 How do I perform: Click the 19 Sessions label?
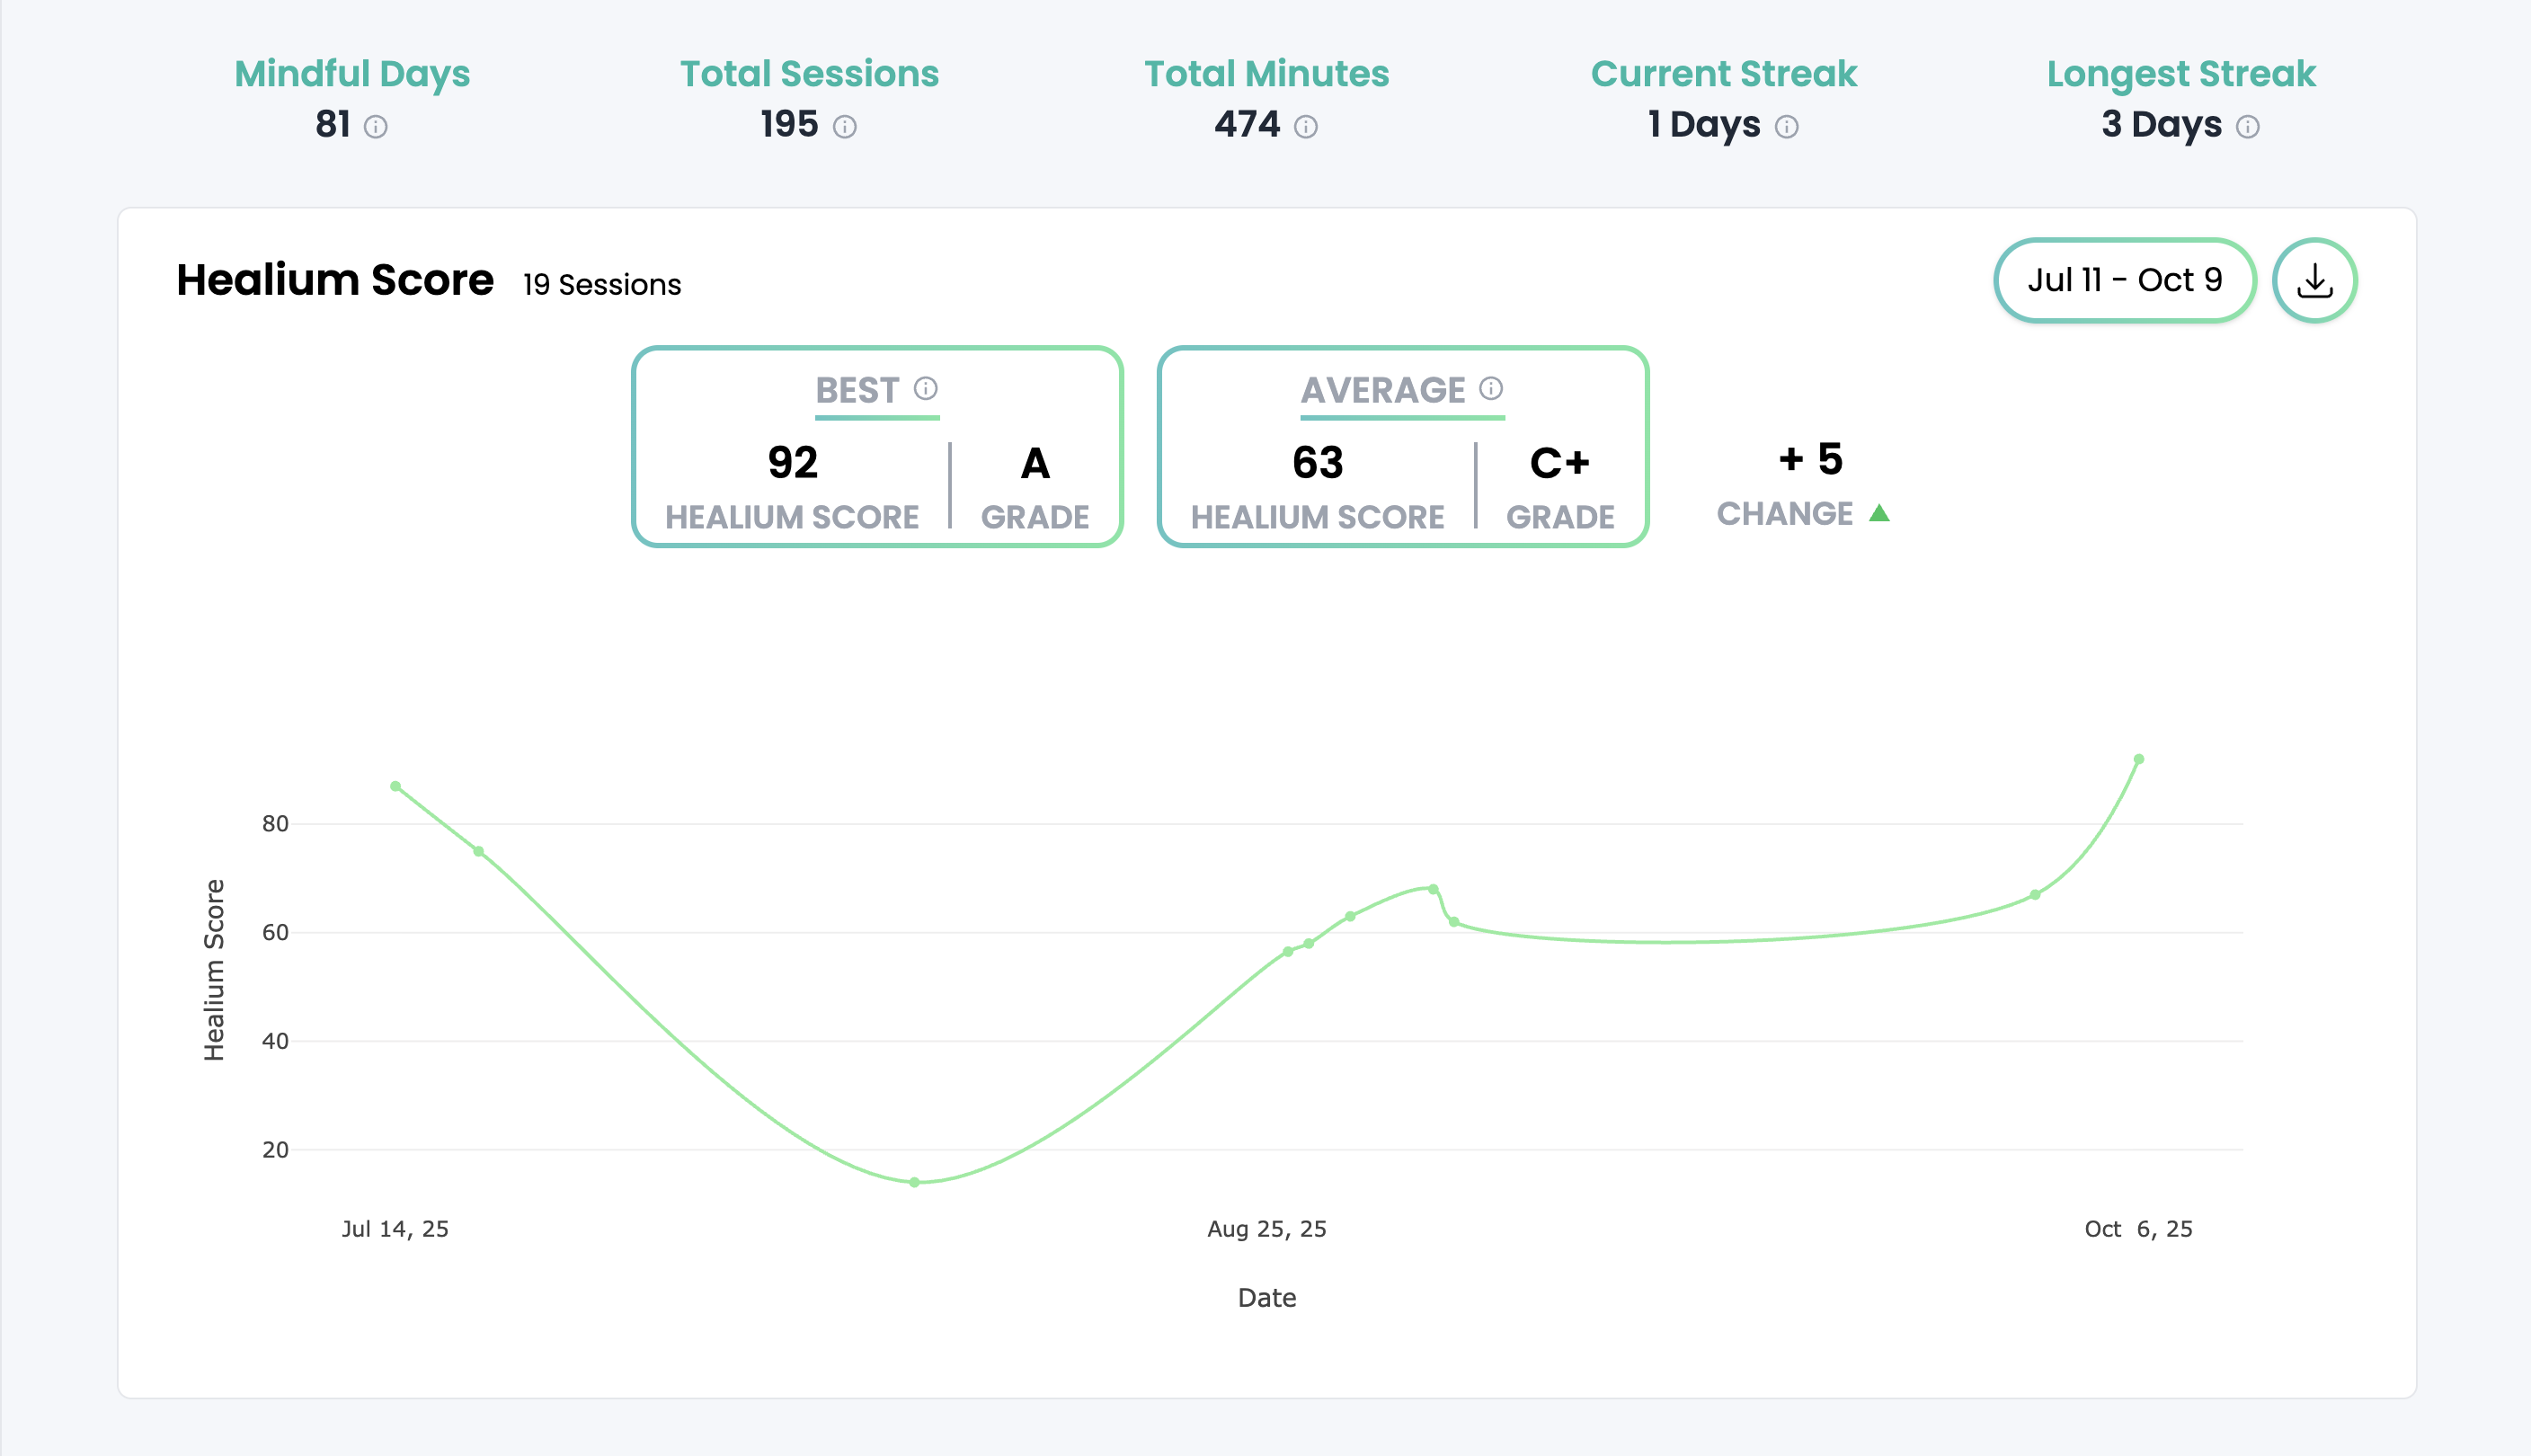click(x=602, y=285)
